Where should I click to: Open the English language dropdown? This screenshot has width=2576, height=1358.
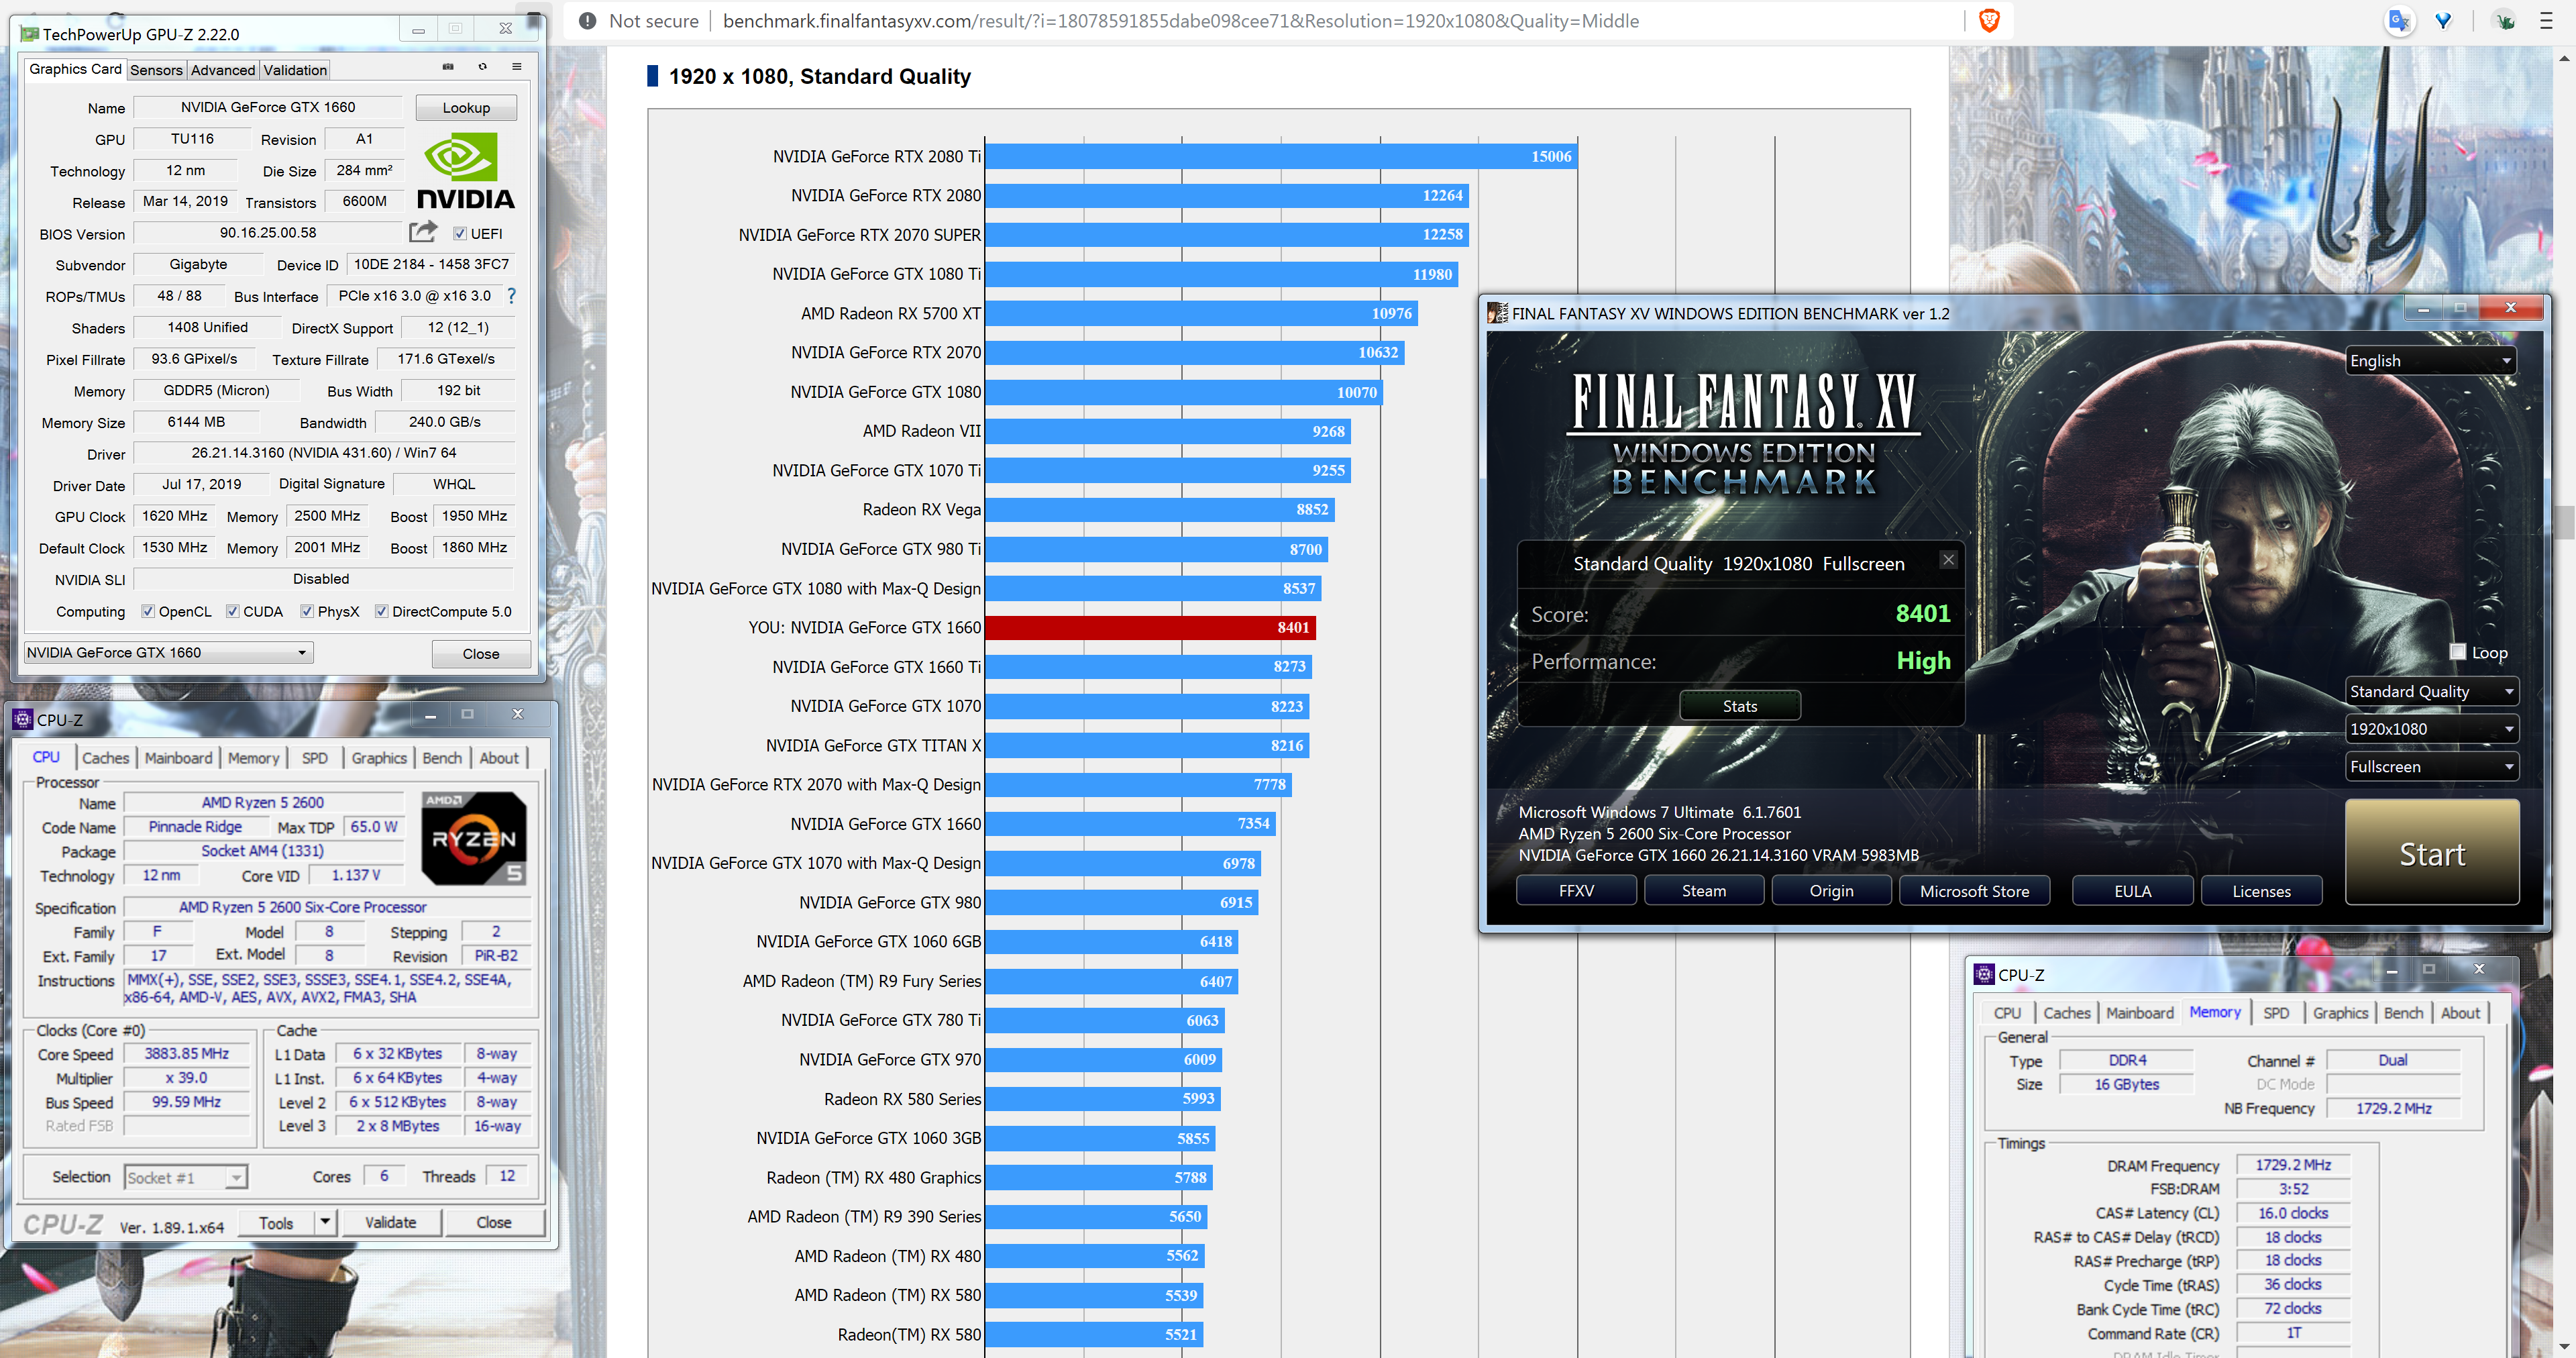point(2430,361)
